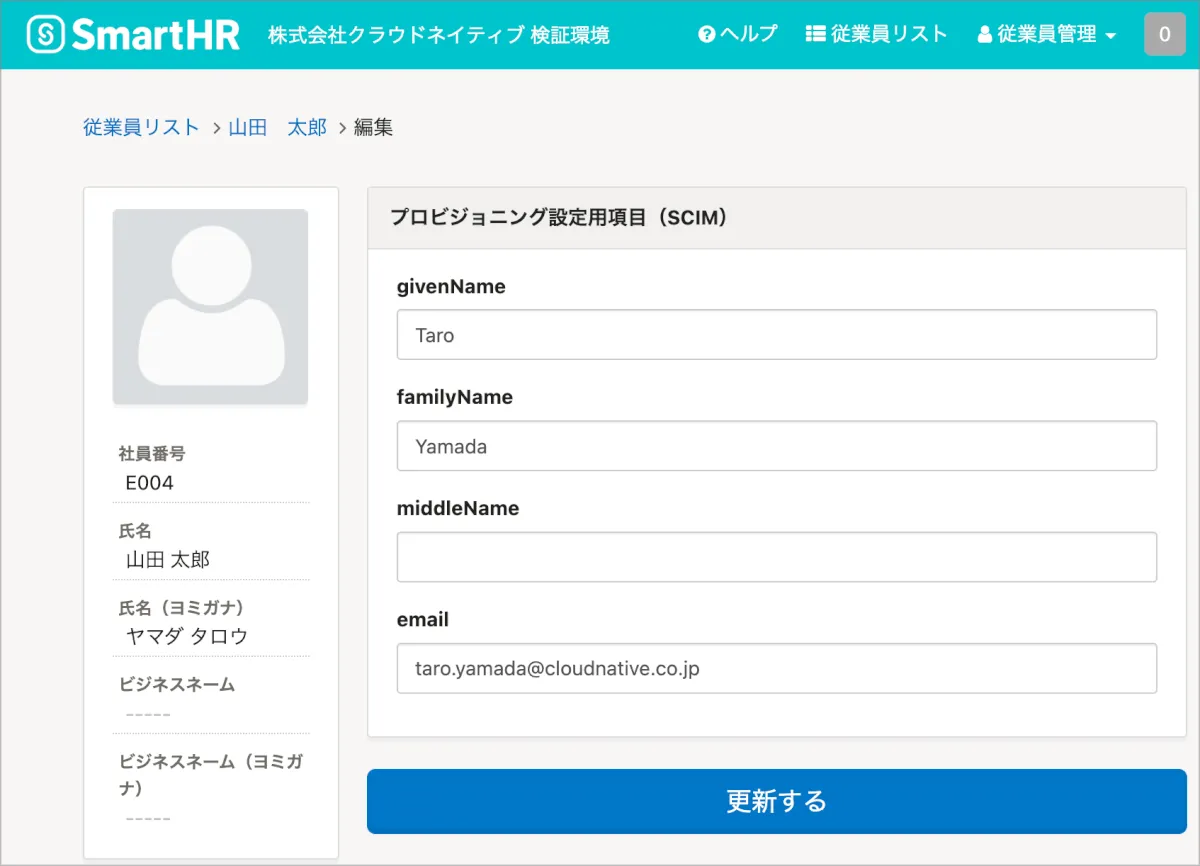Open 山田 太郎 breadcrumb link
Screen dimensions: 1200x866
tap(277, 127)
